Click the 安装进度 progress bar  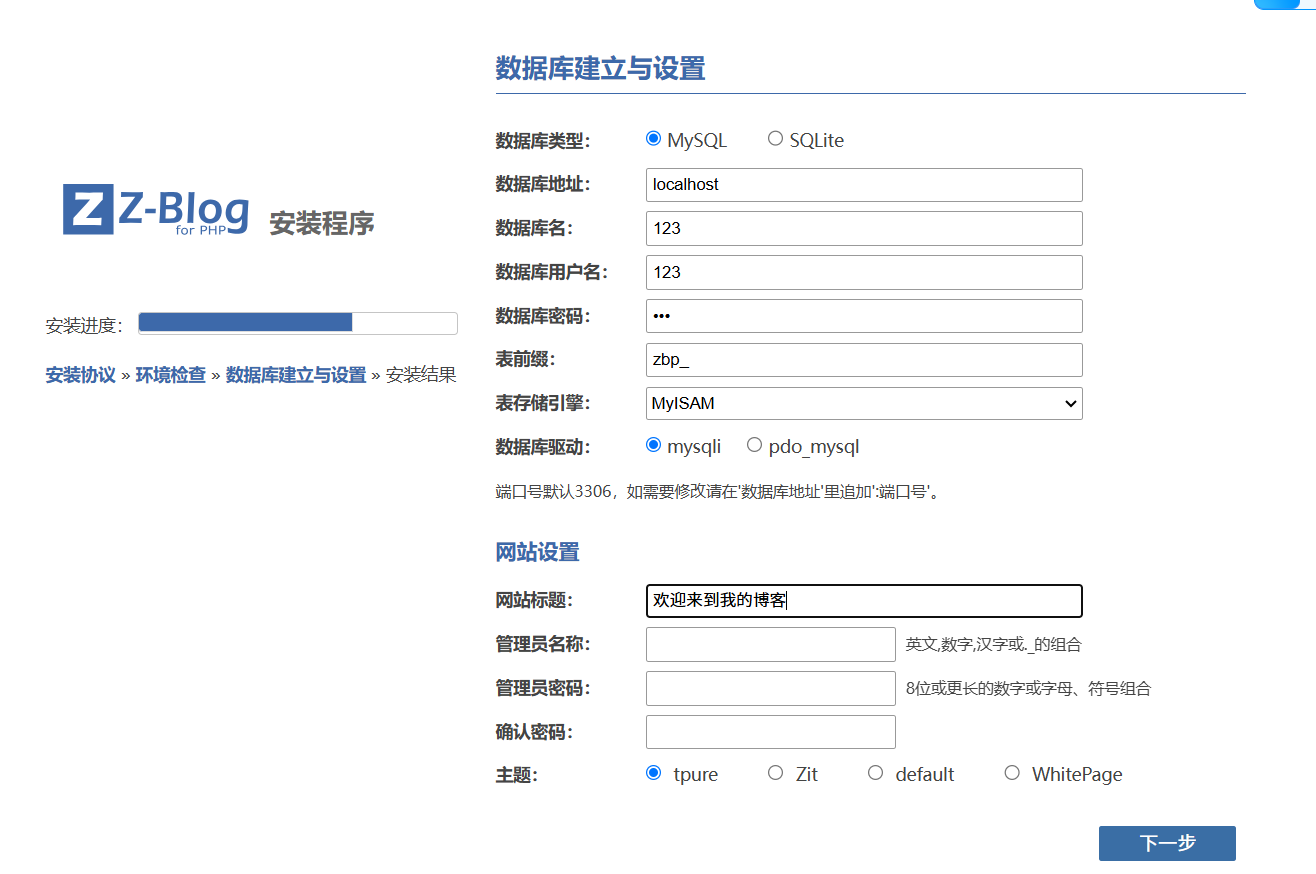pos(298,323)
